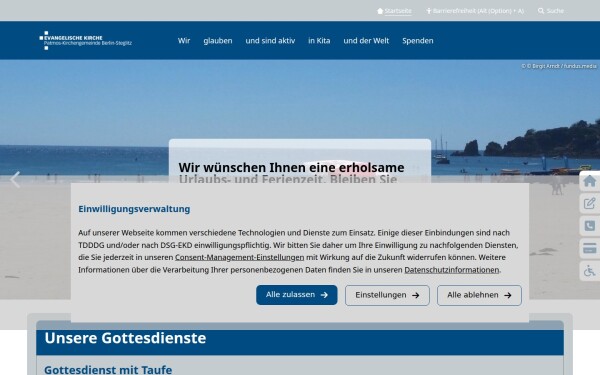The height and width of the screenshot is (375, 600).
Task: Open the 'und der Welt' menu item
Action: click(x=366, y=41)
